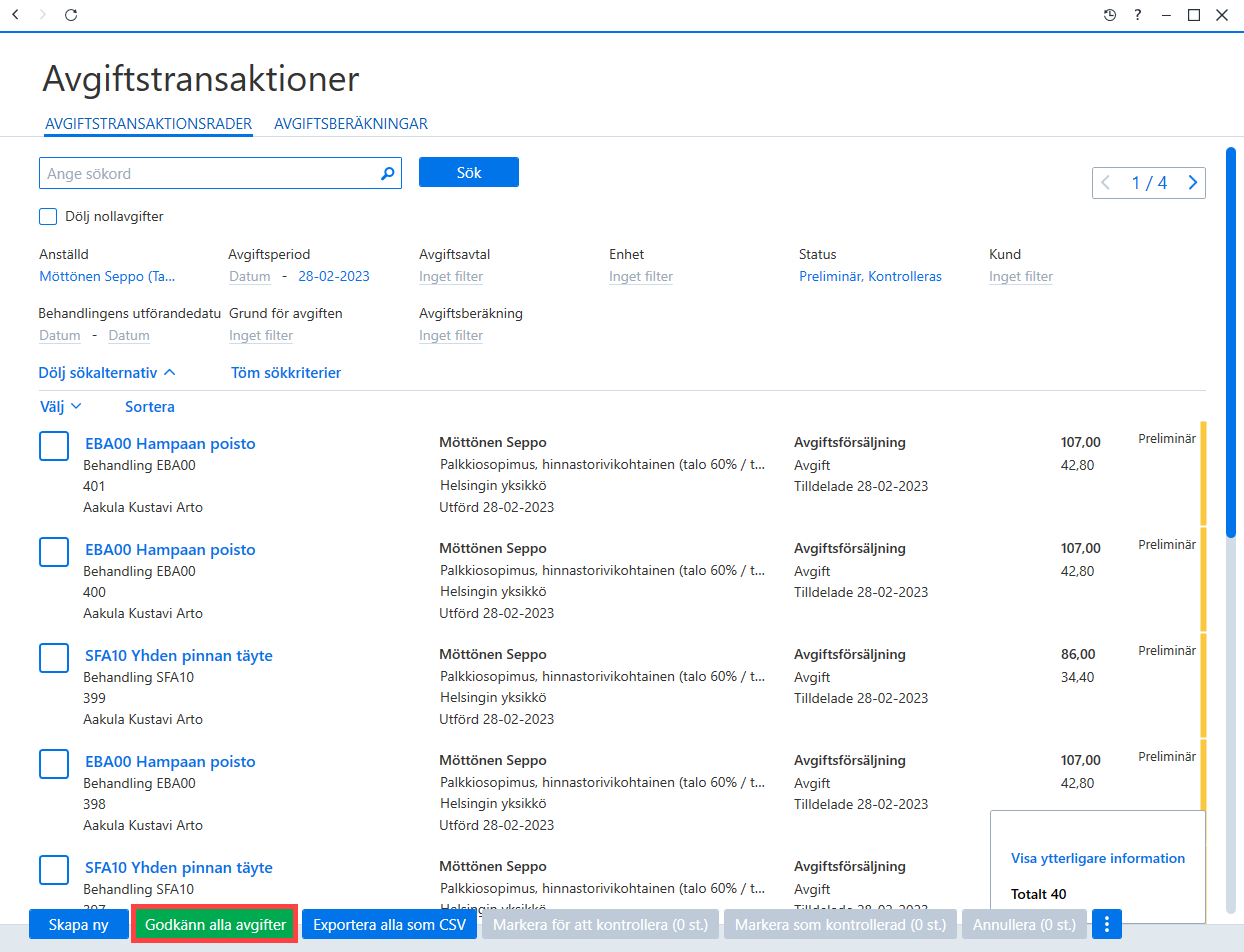The width and height of the screenshot is (1244, 952).
Task: Click the back navigation arrow
Action: point(14,15)
